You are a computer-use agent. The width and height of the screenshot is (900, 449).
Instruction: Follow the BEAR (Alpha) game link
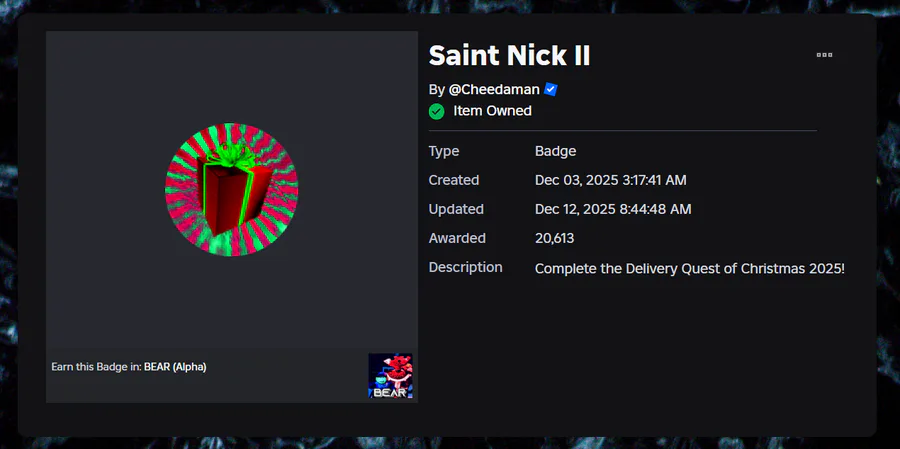pos(175,367)
